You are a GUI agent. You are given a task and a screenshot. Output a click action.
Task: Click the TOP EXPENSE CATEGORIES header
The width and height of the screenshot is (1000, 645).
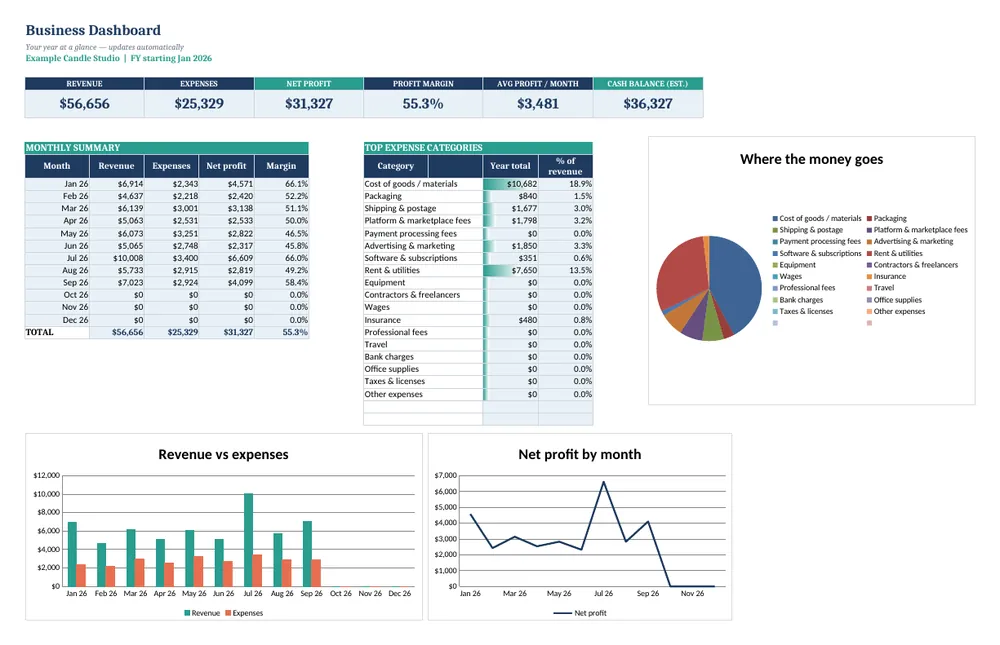478,147
